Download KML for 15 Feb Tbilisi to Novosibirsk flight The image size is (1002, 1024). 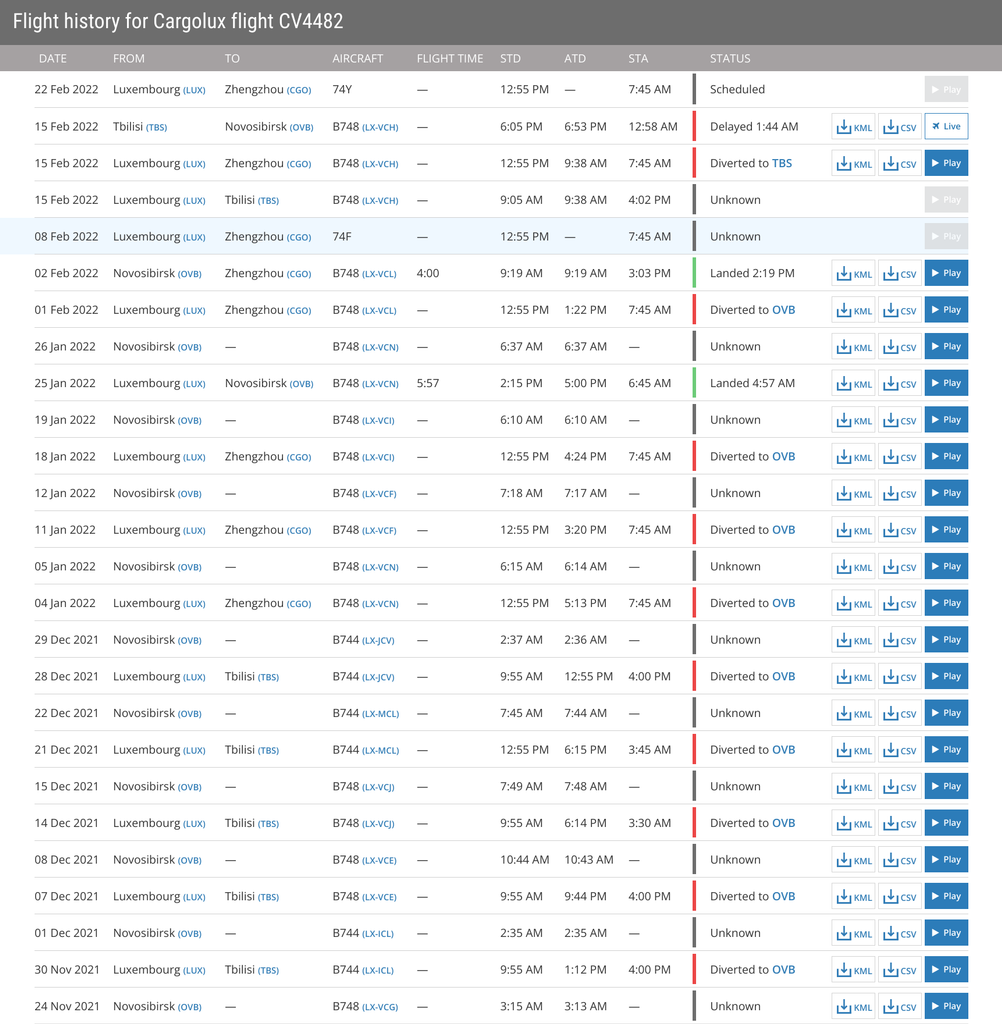tap(854, 127)
